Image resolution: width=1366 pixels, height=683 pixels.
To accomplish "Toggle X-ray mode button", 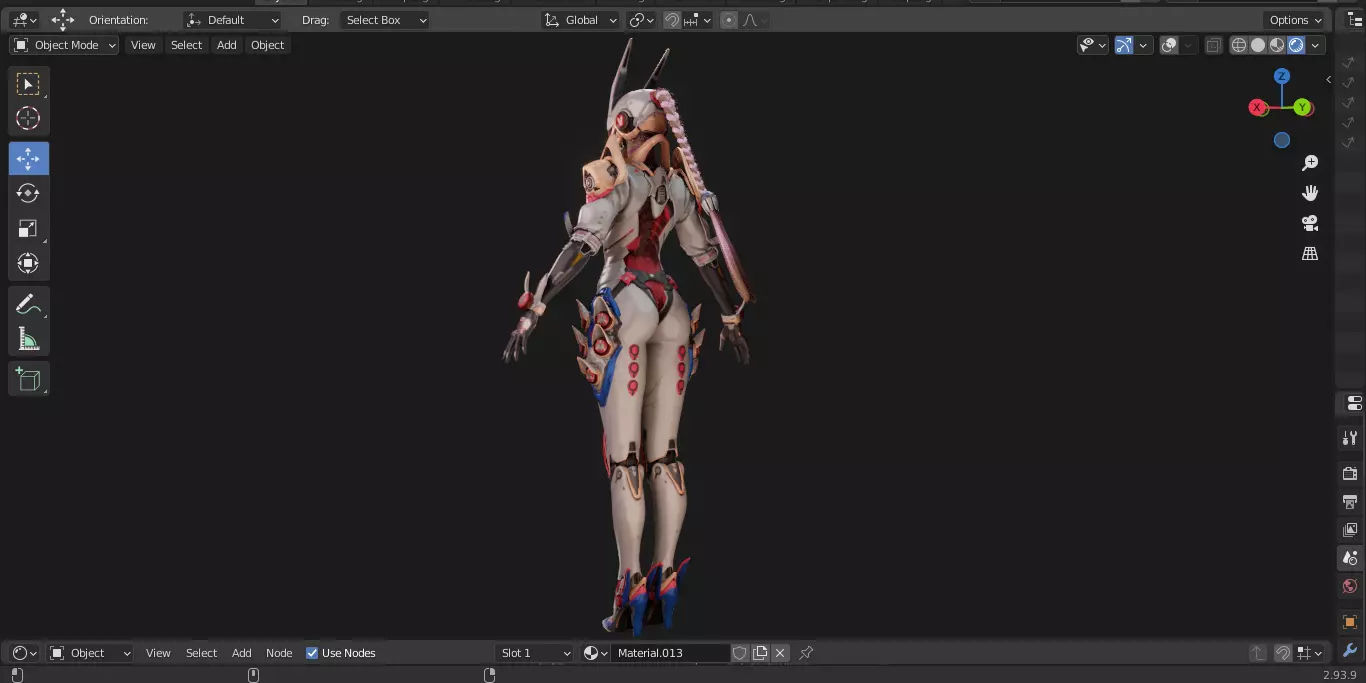I will 1213,45.
